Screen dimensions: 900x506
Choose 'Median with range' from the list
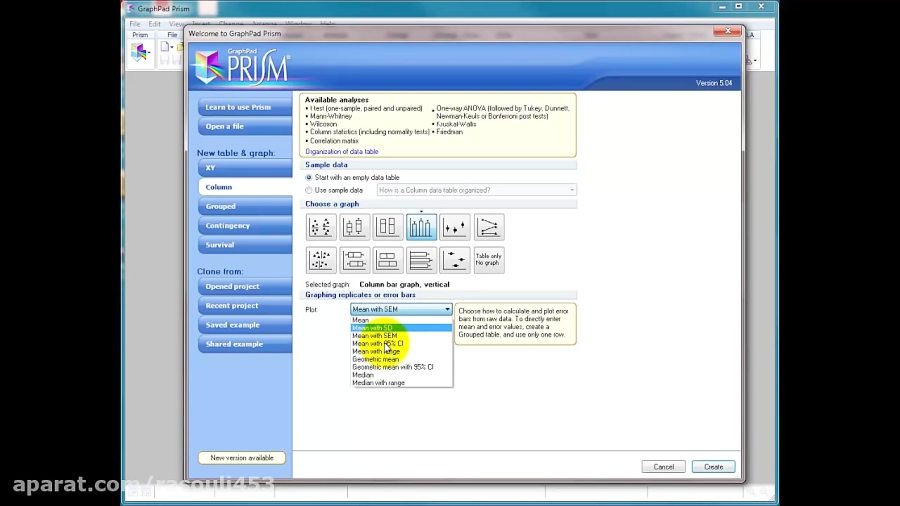[x=379, y=382]
